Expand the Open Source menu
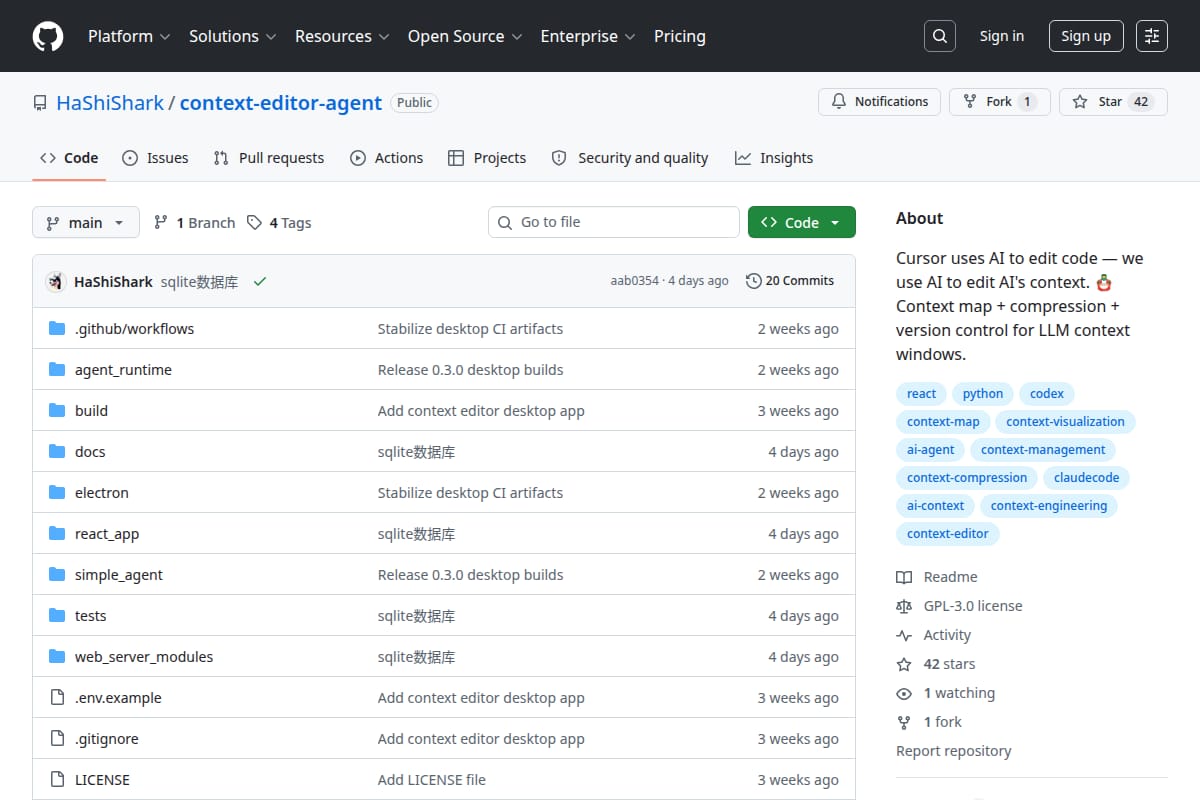 pos(464,36)
